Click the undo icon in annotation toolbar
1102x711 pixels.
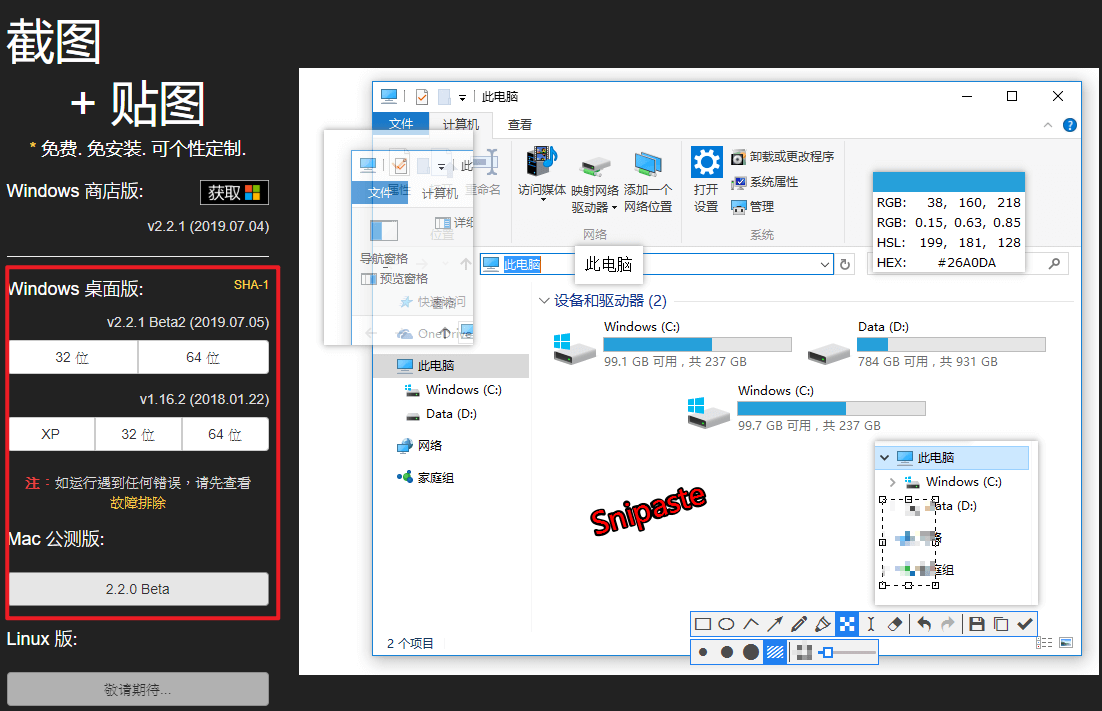click(x=924, y=623)
